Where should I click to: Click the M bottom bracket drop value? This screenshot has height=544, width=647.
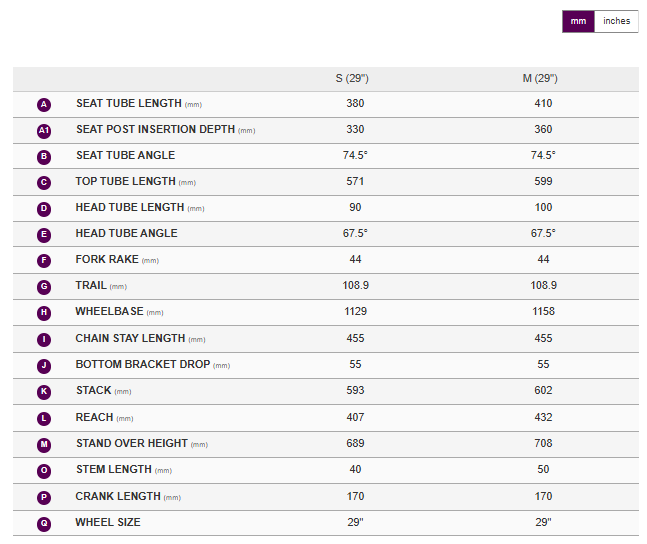tap(543, 365)
